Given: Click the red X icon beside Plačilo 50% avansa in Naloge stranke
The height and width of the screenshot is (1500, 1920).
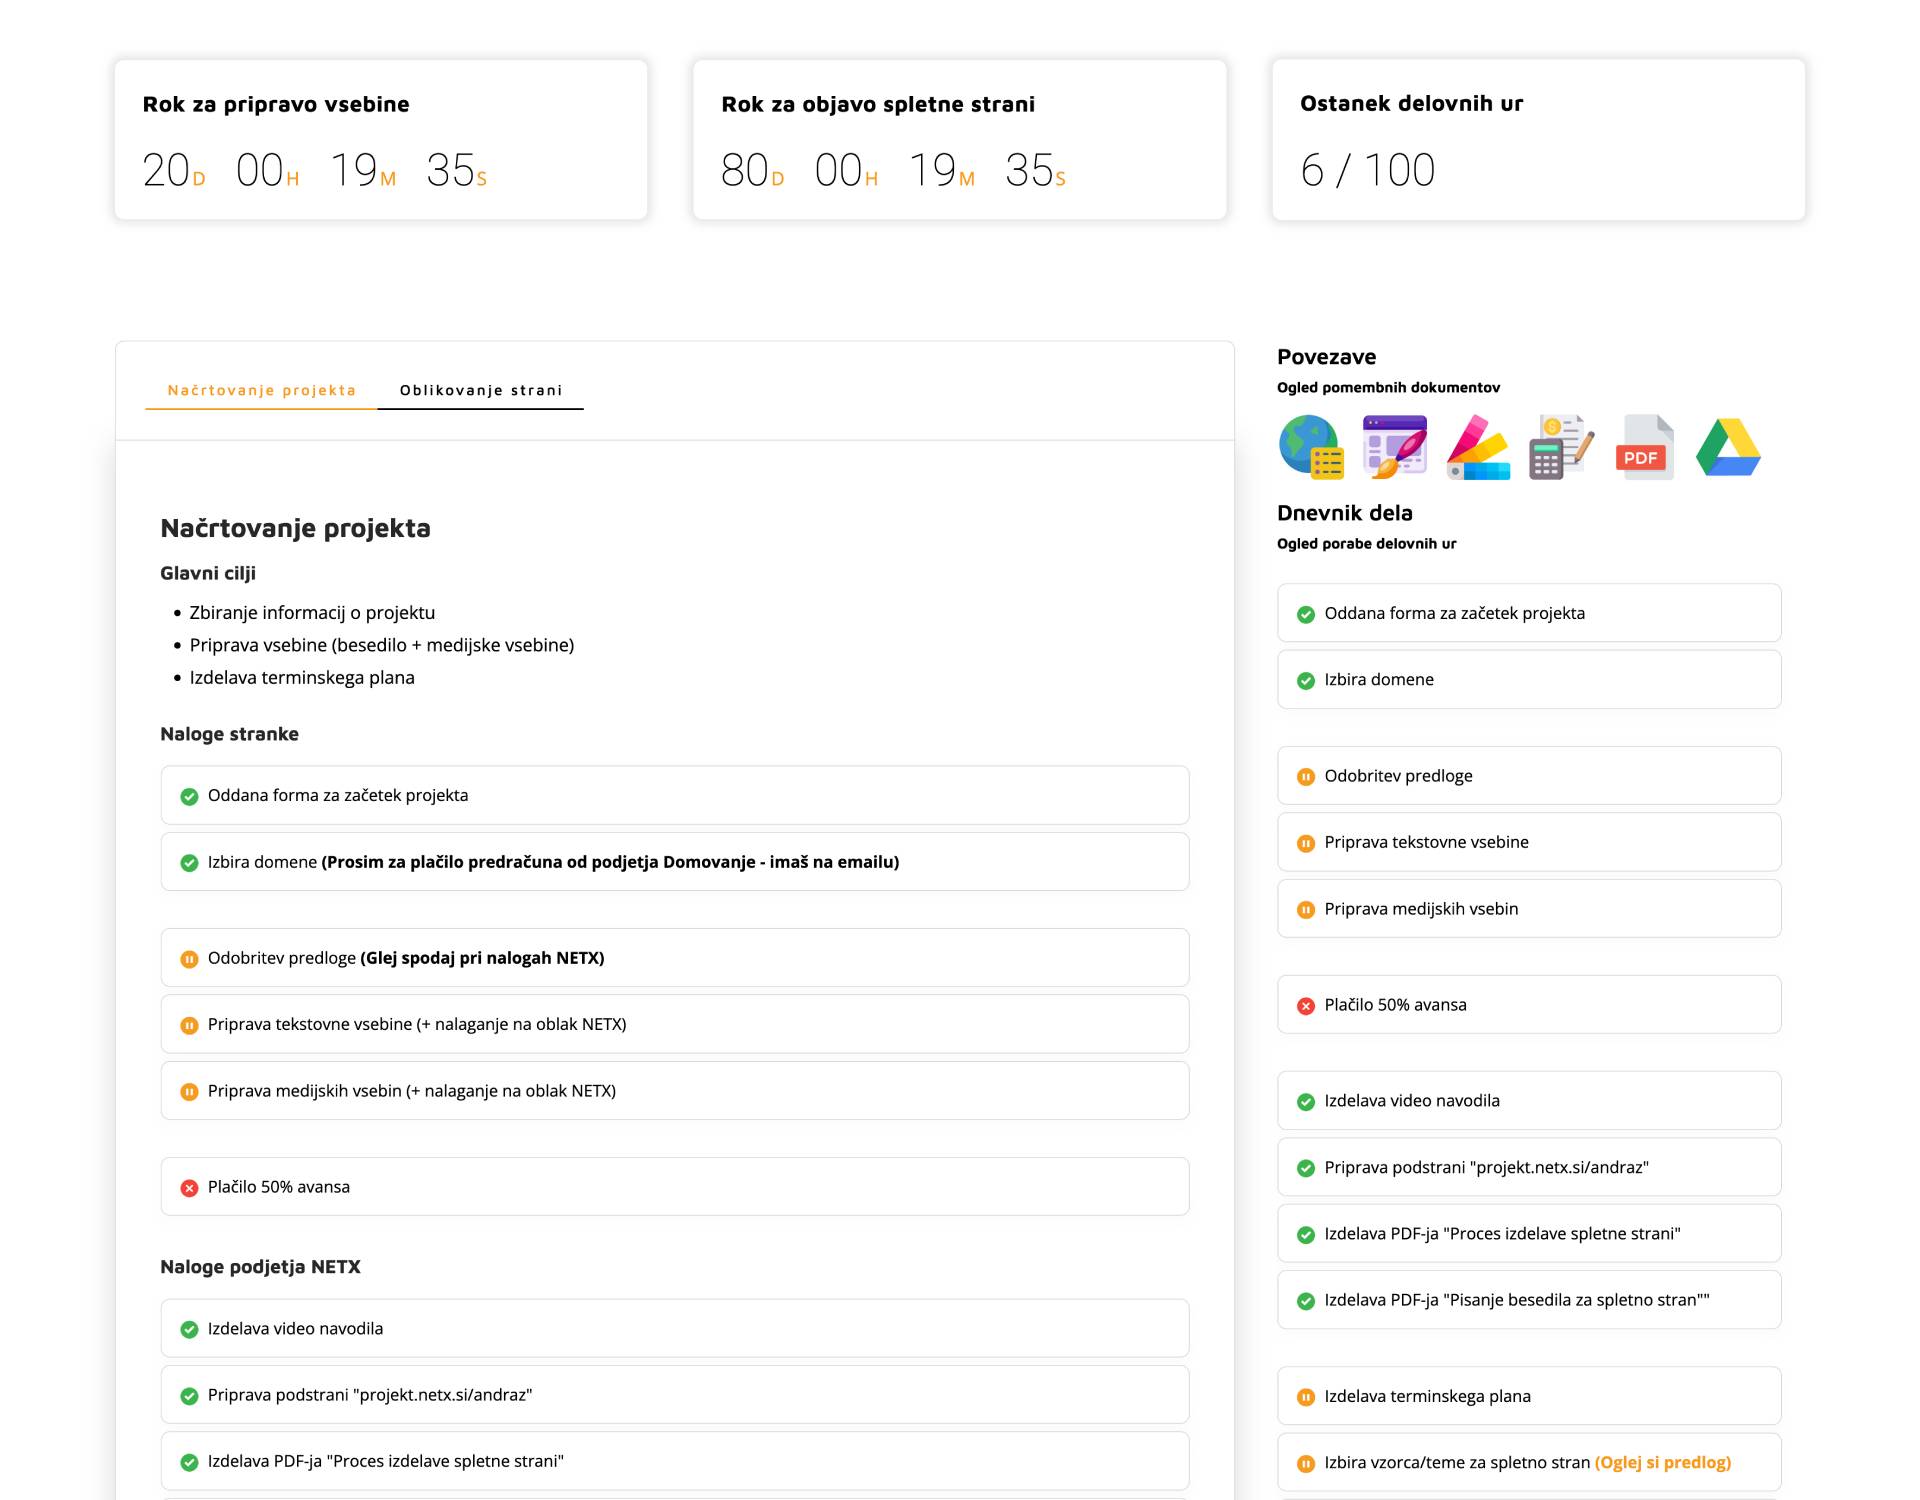Looking at the screenshot, I should point(189,1188).
